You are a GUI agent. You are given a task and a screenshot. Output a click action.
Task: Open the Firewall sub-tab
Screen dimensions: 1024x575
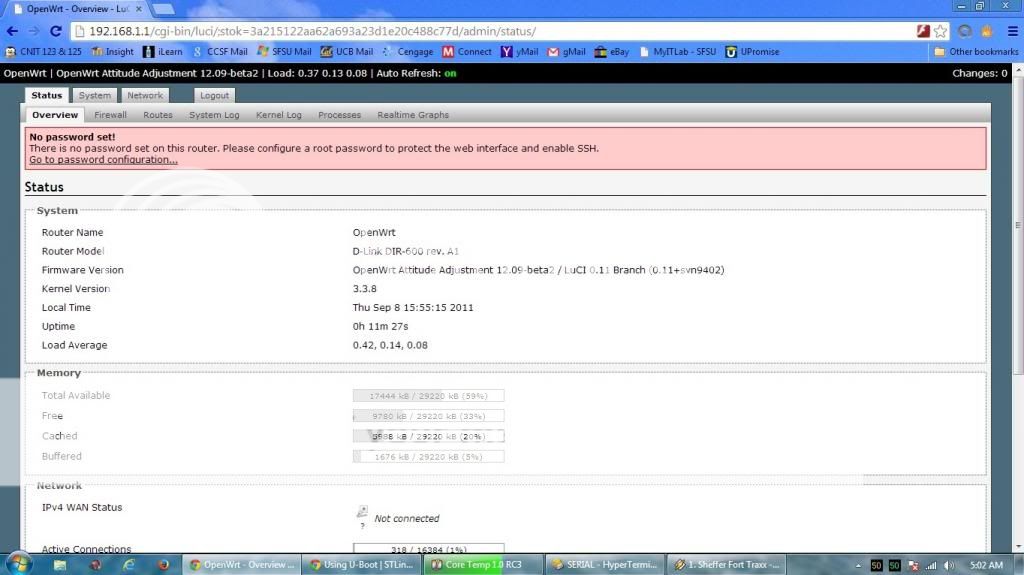110,115
